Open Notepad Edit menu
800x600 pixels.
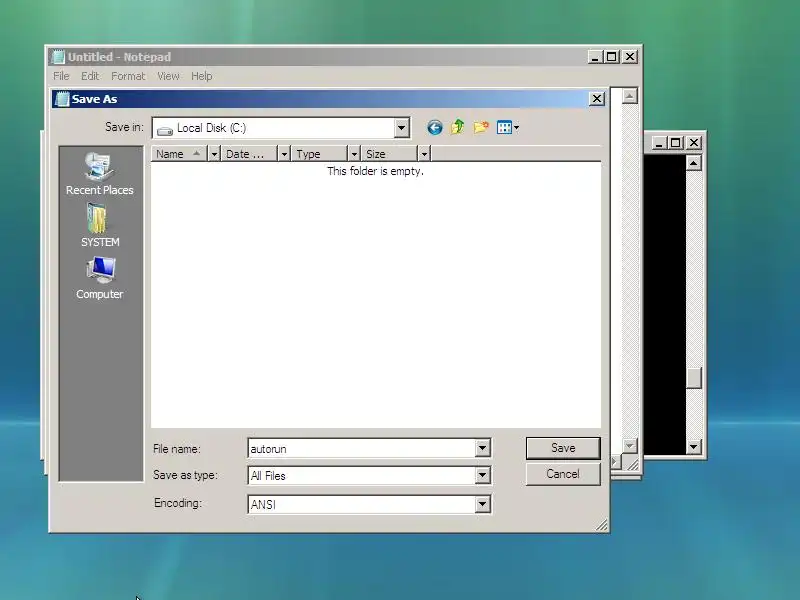90,76
